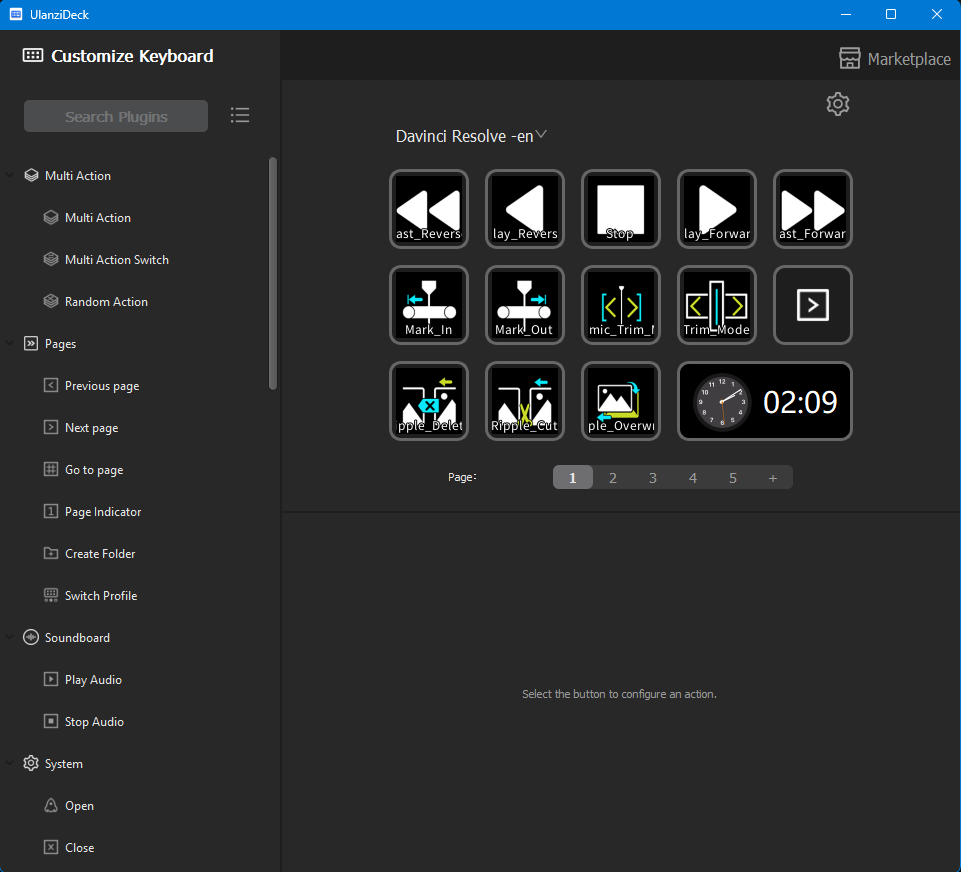
Task: Click the Search Plugins field
Action: click(116, 116)
